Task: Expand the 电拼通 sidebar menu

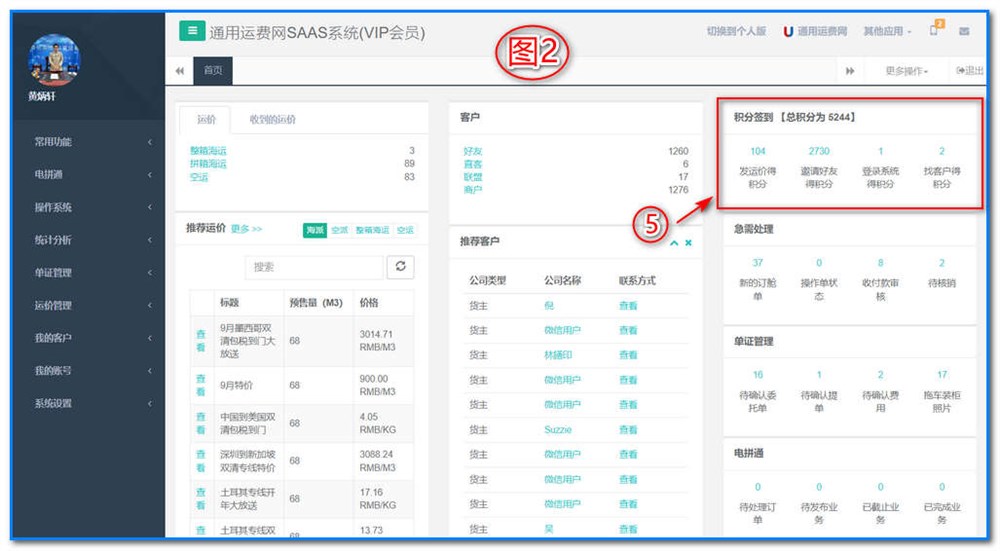Action: click(x=88, y=174)
